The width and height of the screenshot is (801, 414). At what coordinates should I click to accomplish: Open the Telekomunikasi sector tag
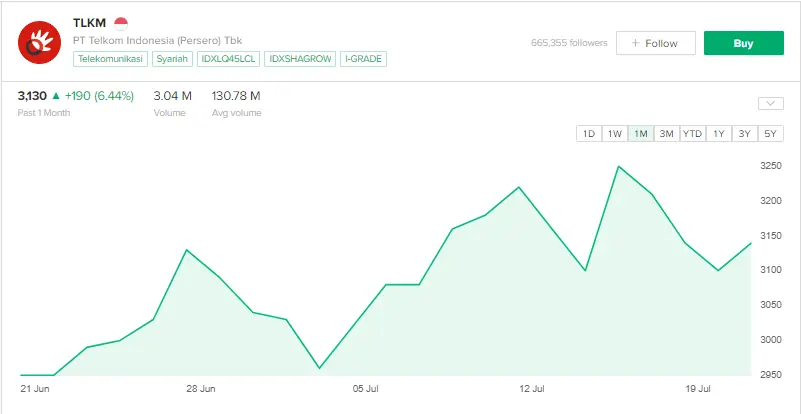point(111,59)
